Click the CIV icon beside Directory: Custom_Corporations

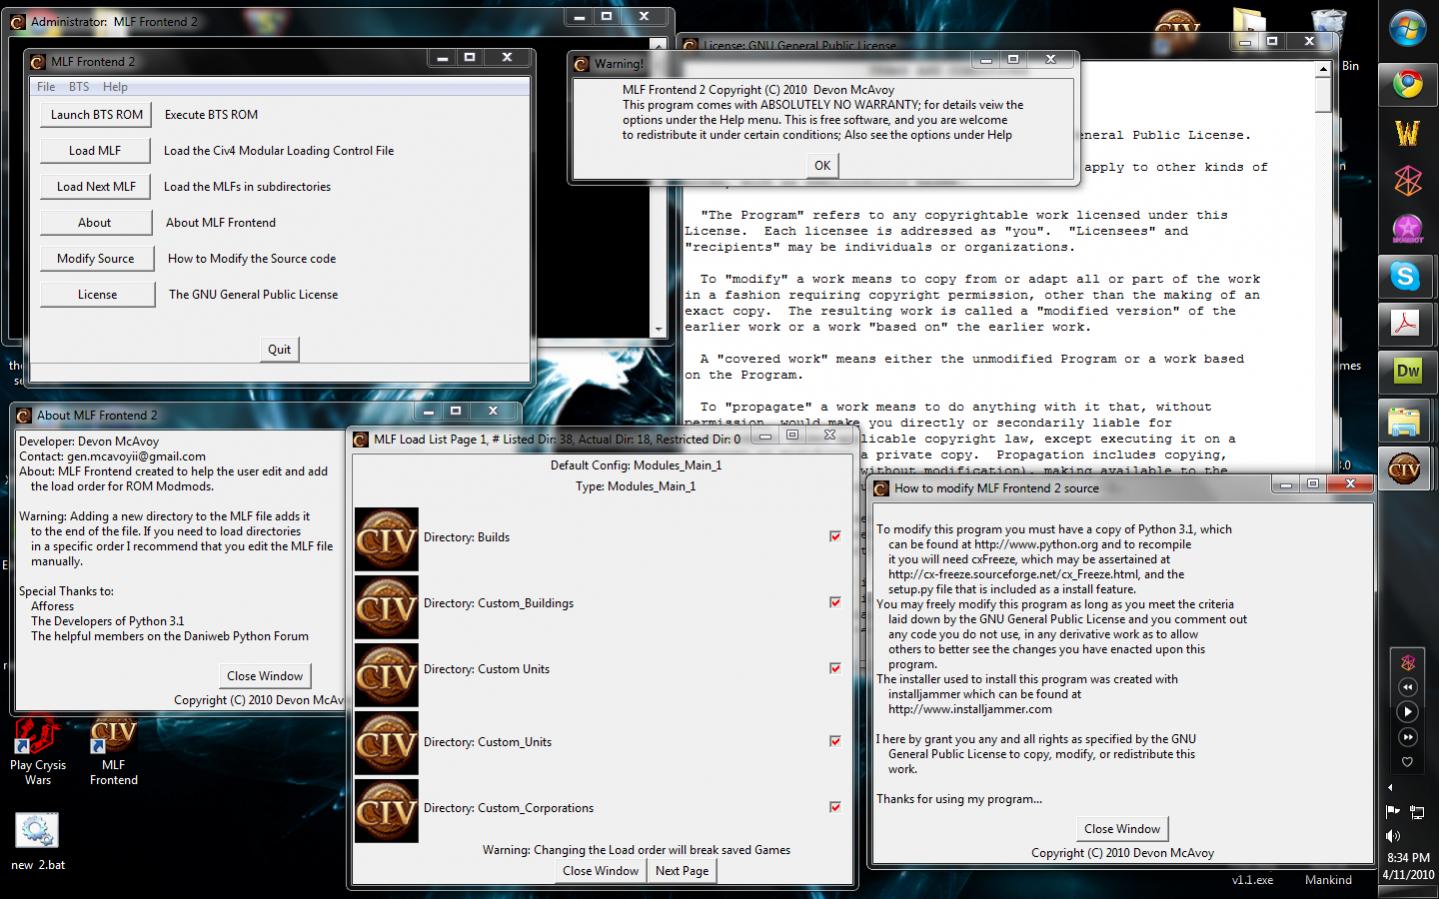387,811
